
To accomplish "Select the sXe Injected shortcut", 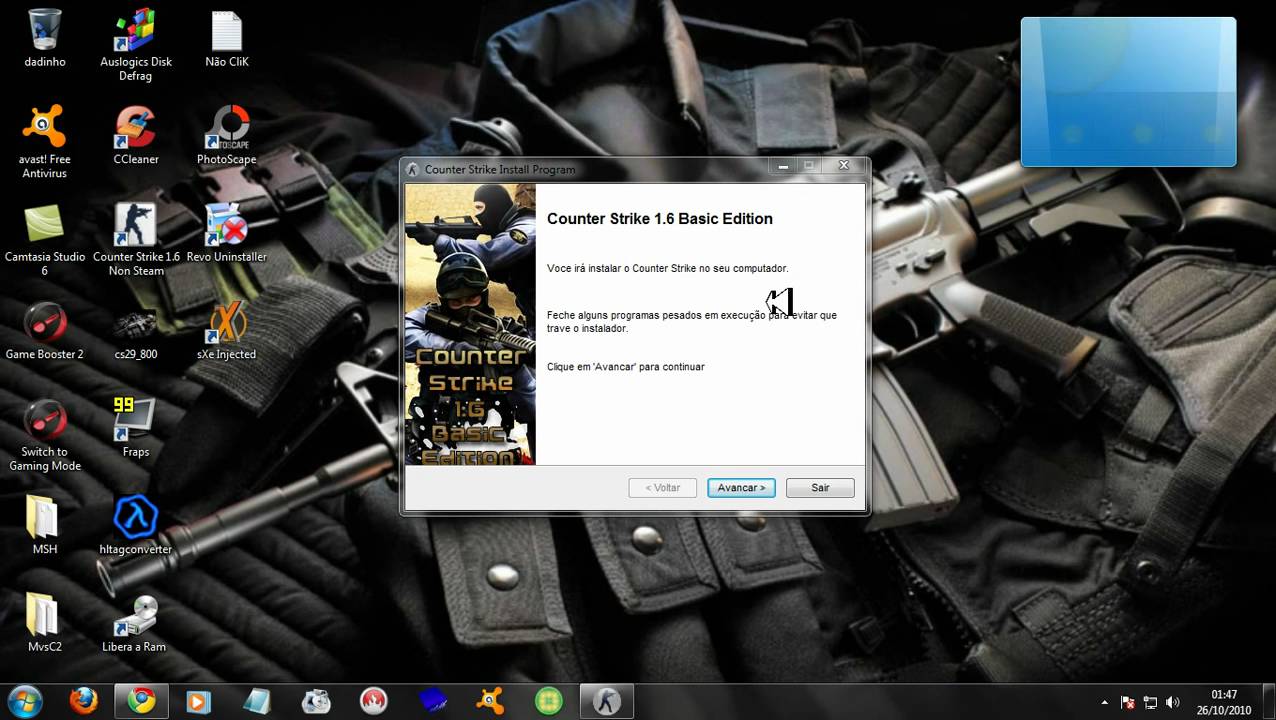I will click(227, 331).
